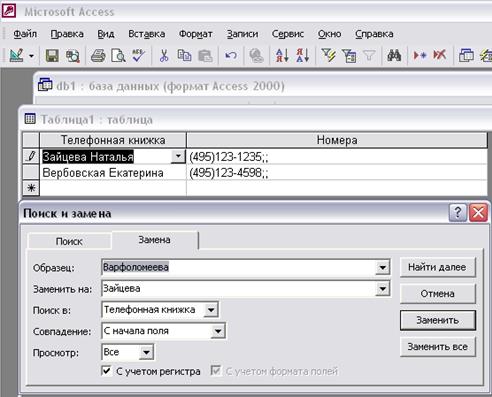
Task: Click the Copy toolbar icon
Action: point(184,56)
